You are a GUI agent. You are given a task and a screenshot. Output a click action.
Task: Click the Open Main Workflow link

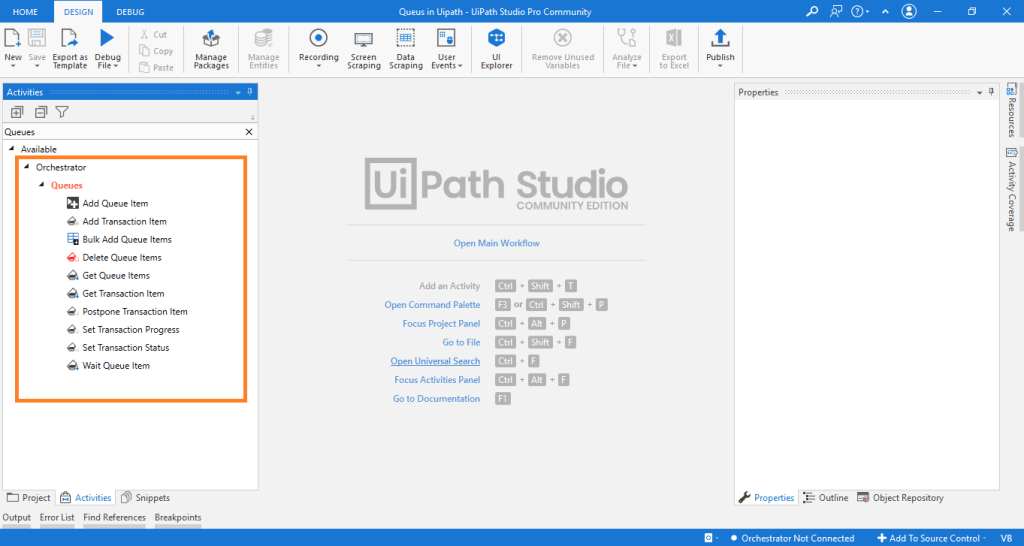496,243
